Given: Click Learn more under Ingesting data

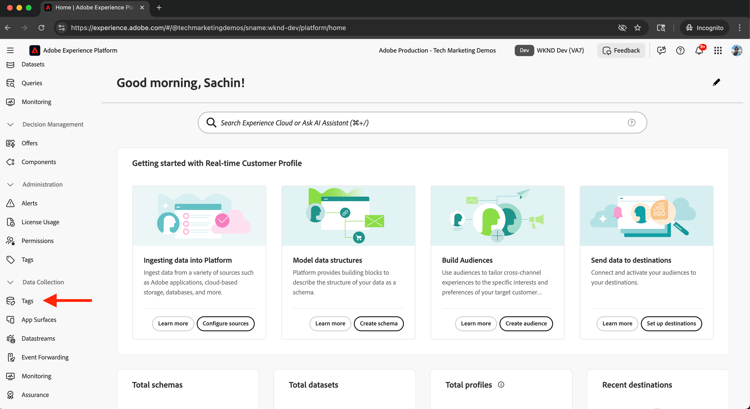Looking at the screenshot, I should pyautogui.click(x=173, y=323).
